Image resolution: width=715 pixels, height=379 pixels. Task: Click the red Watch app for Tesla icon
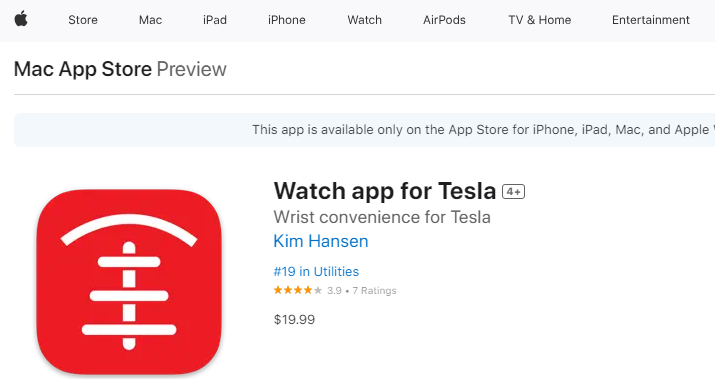click(x=129, y=282)
